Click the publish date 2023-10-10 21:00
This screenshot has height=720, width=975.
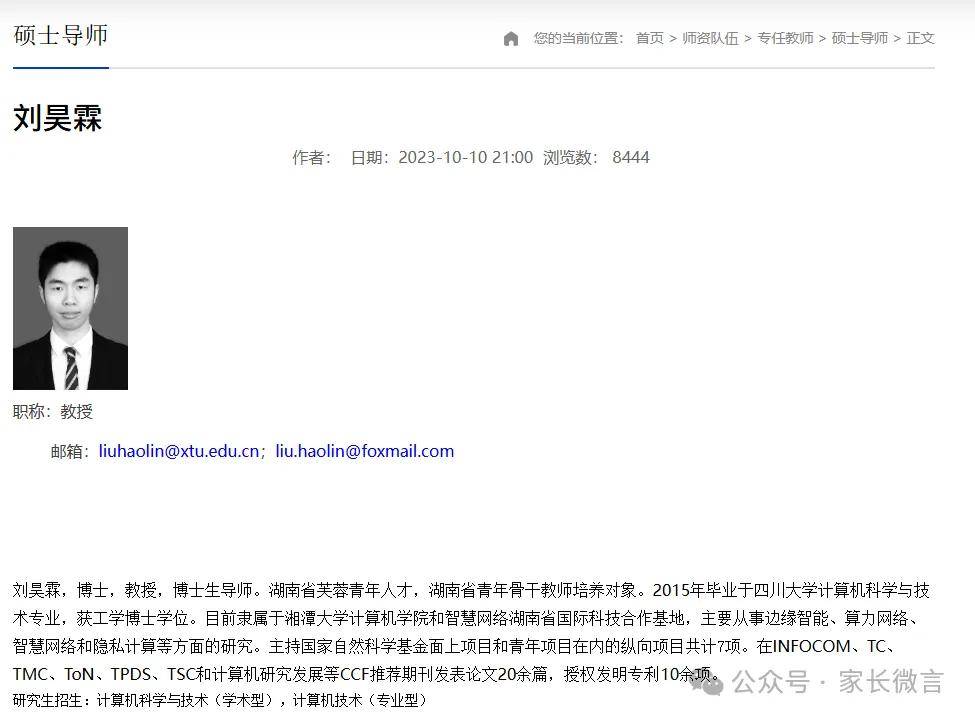[441, 157]
